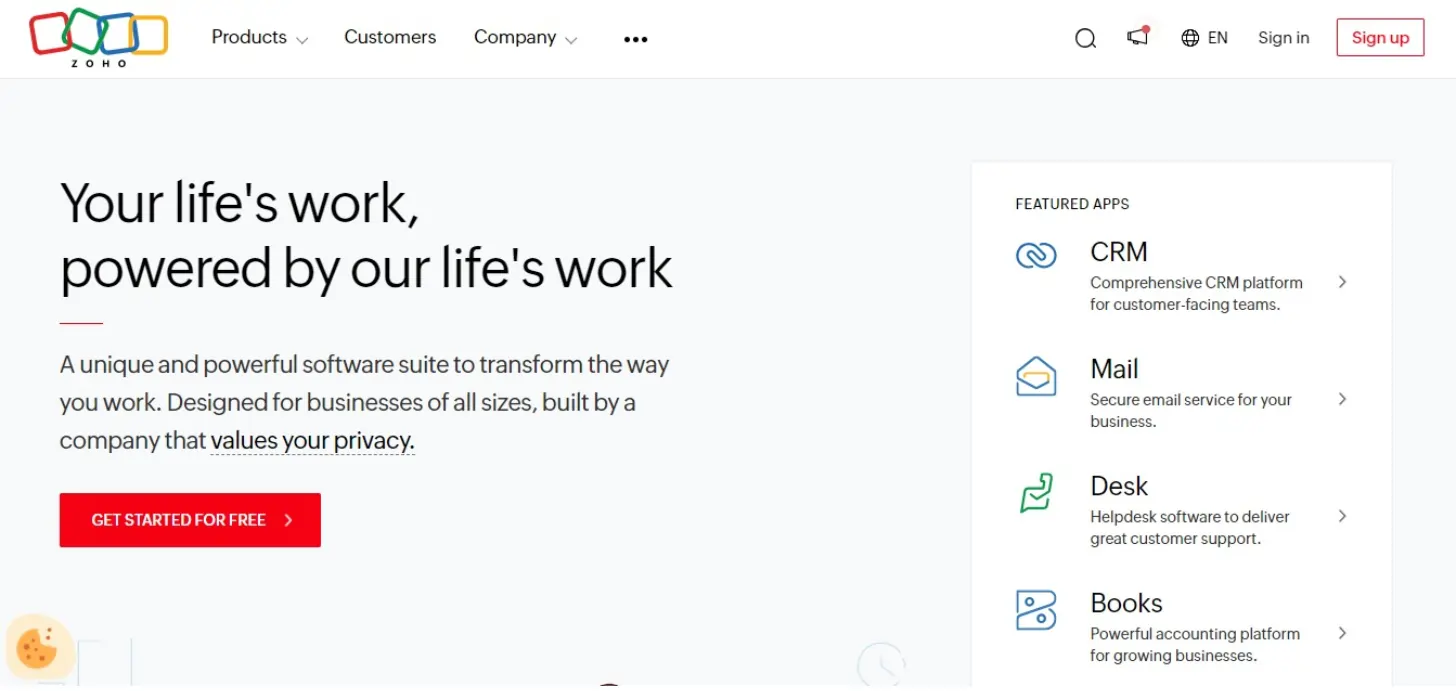Click the chevron beside Mail
The image size is (1456, 691).
[x=1343, y=399]
